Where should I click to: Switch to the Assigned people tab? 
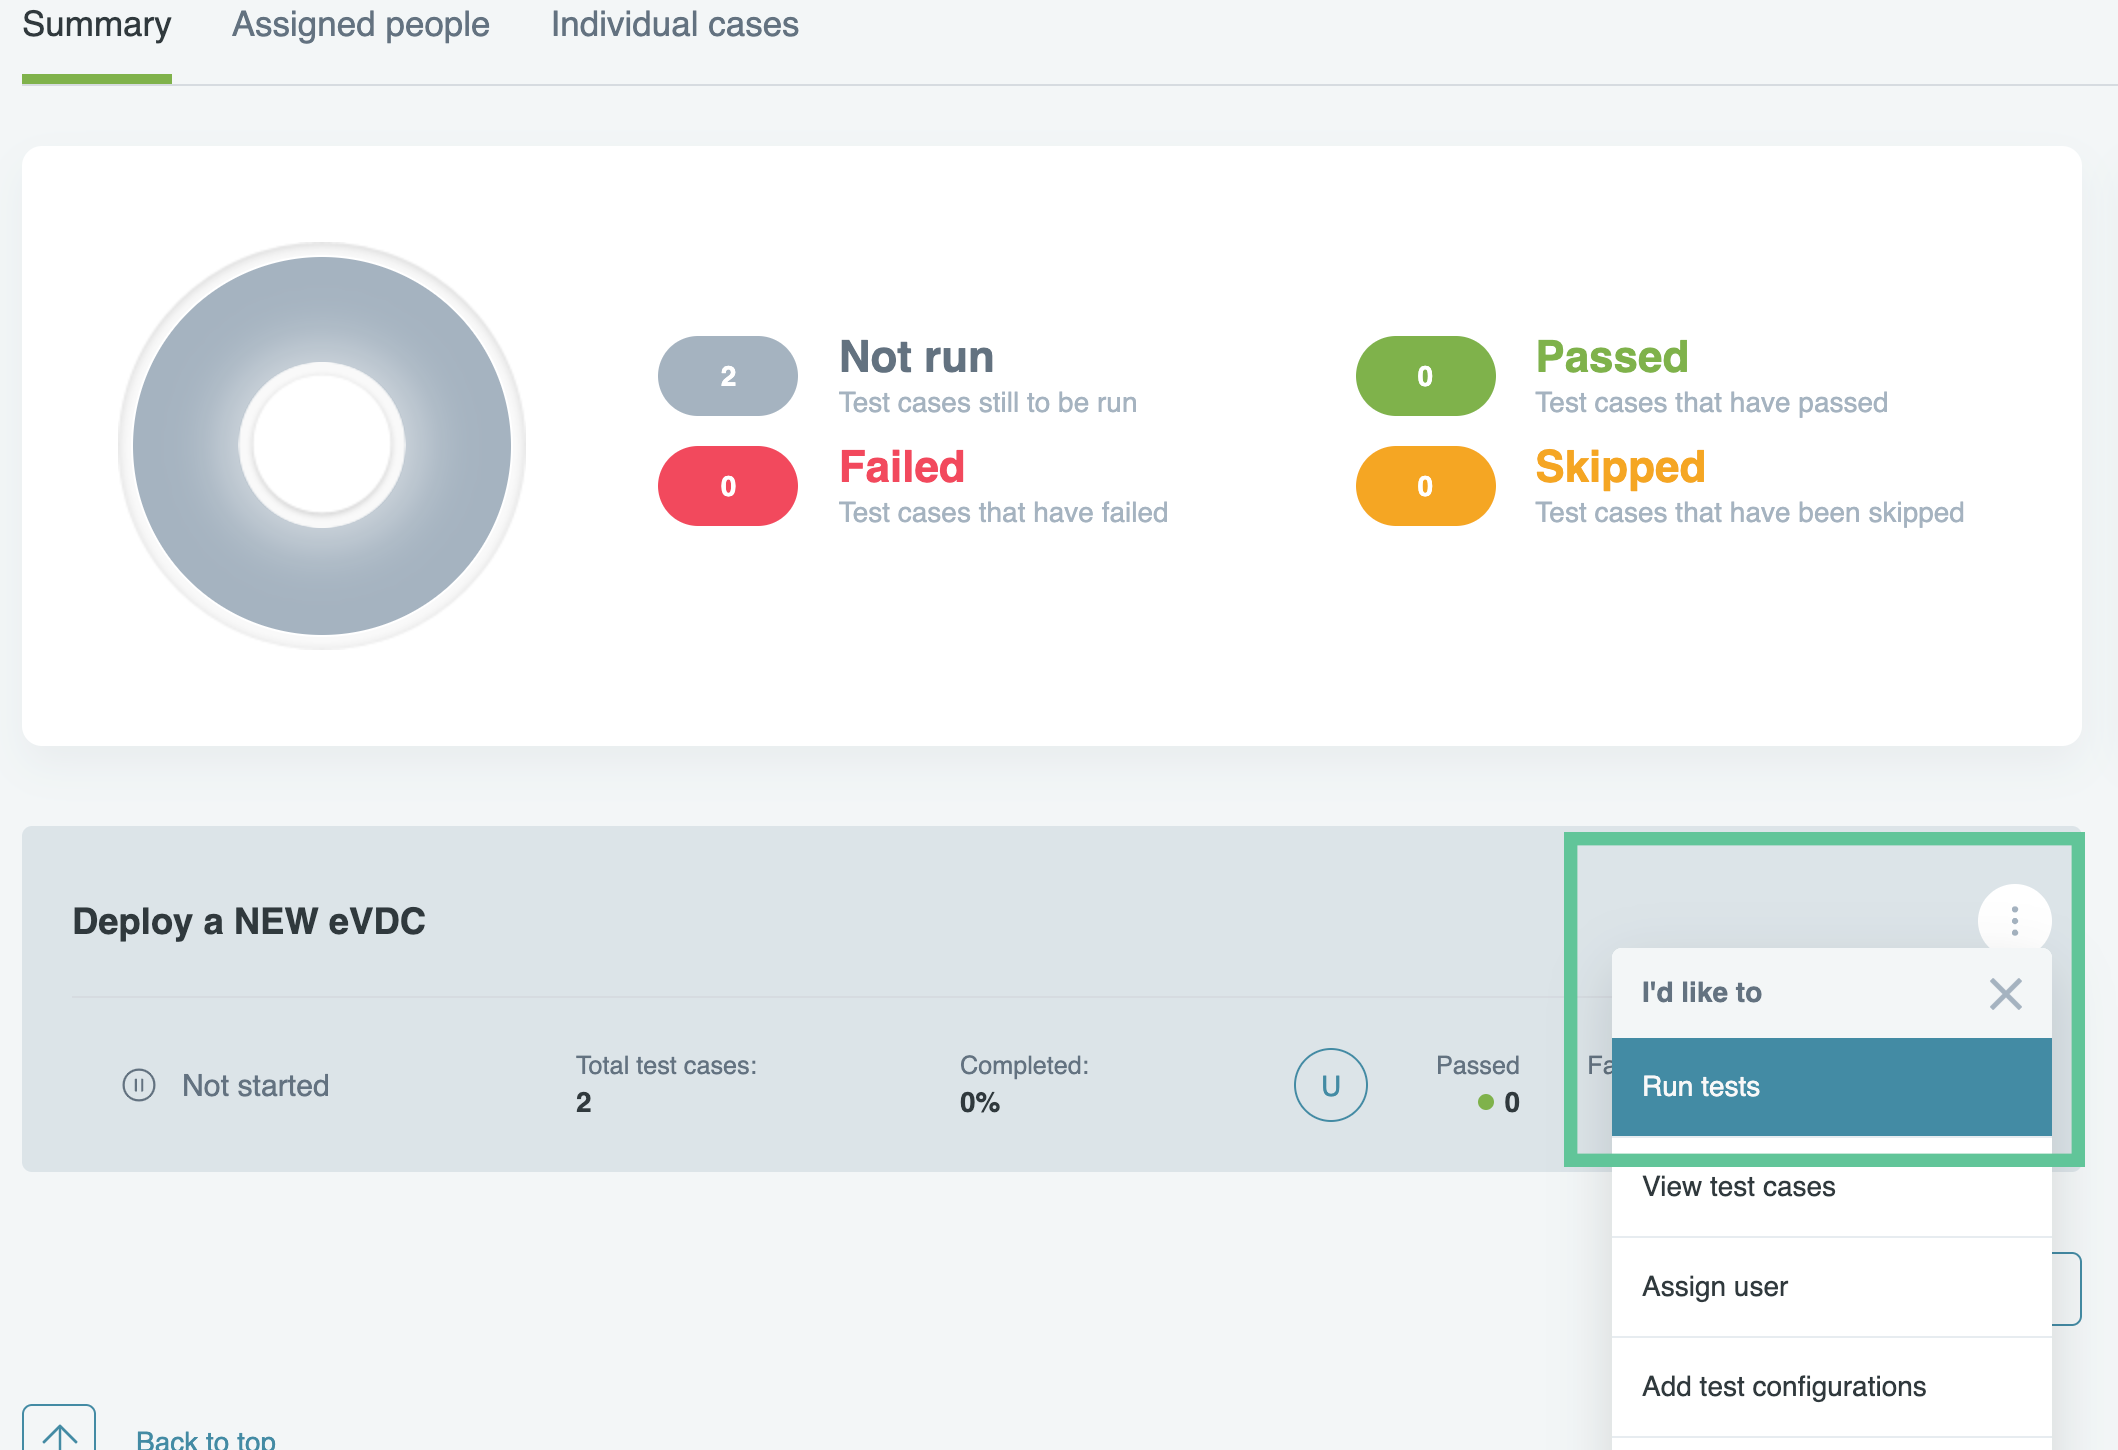tap(360, 25)
